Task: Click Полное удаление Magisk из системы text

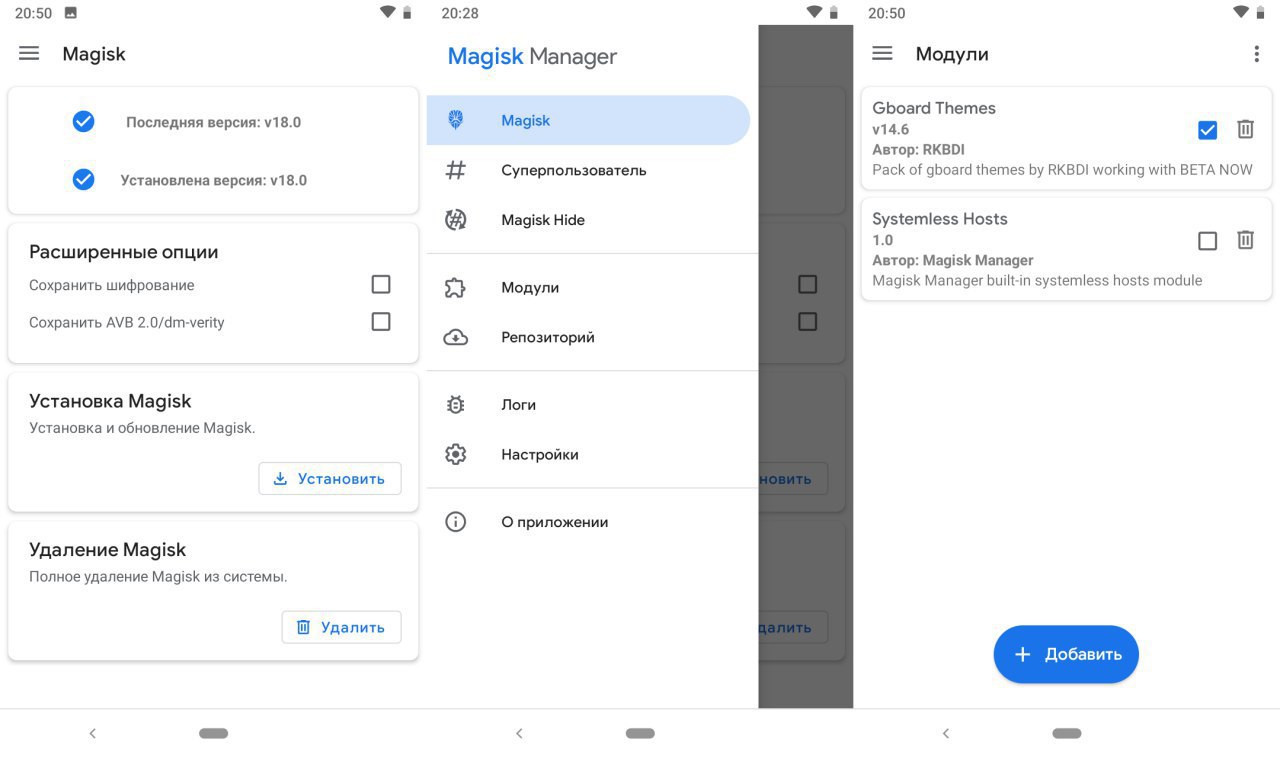Action: (158, 576)
